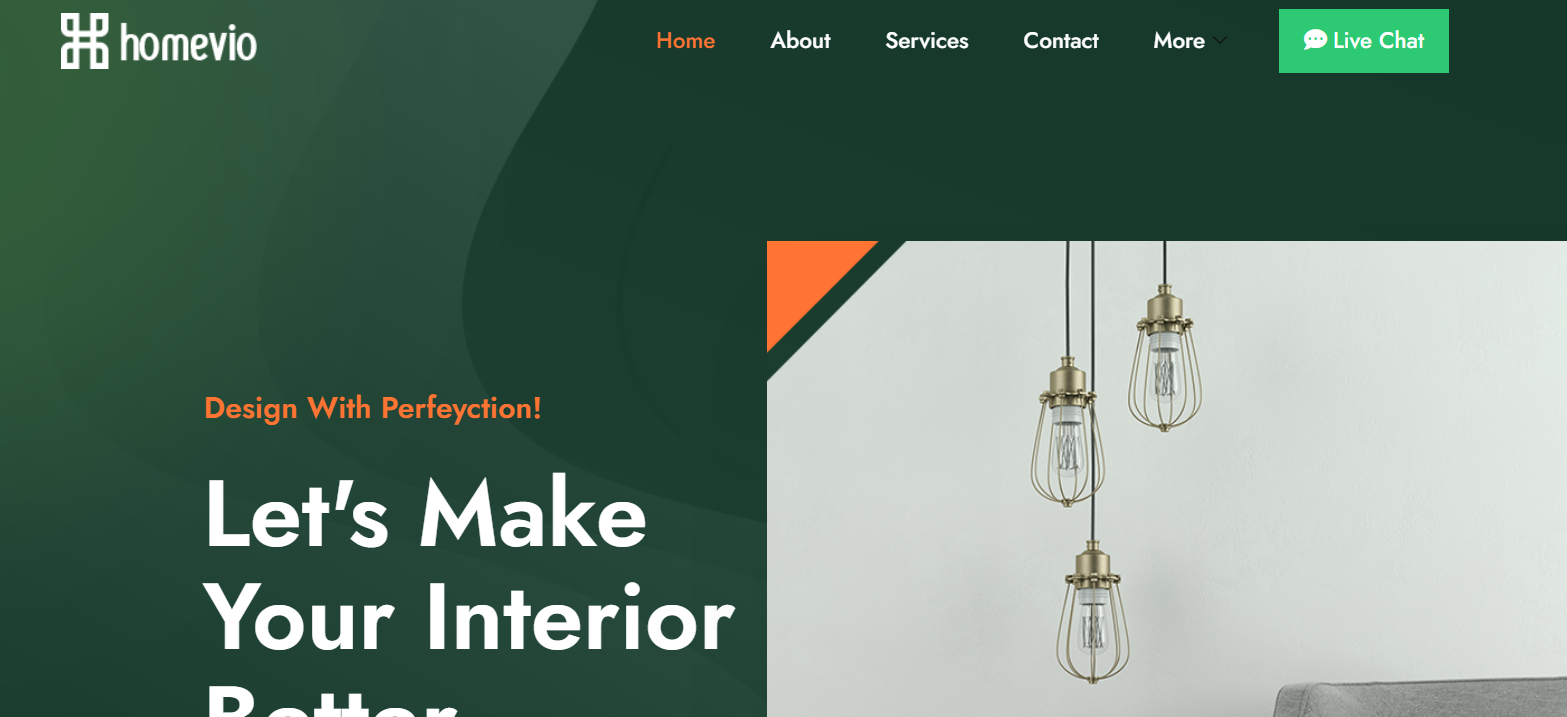
Task: Open the Services menu item
Action: (927, 41)
